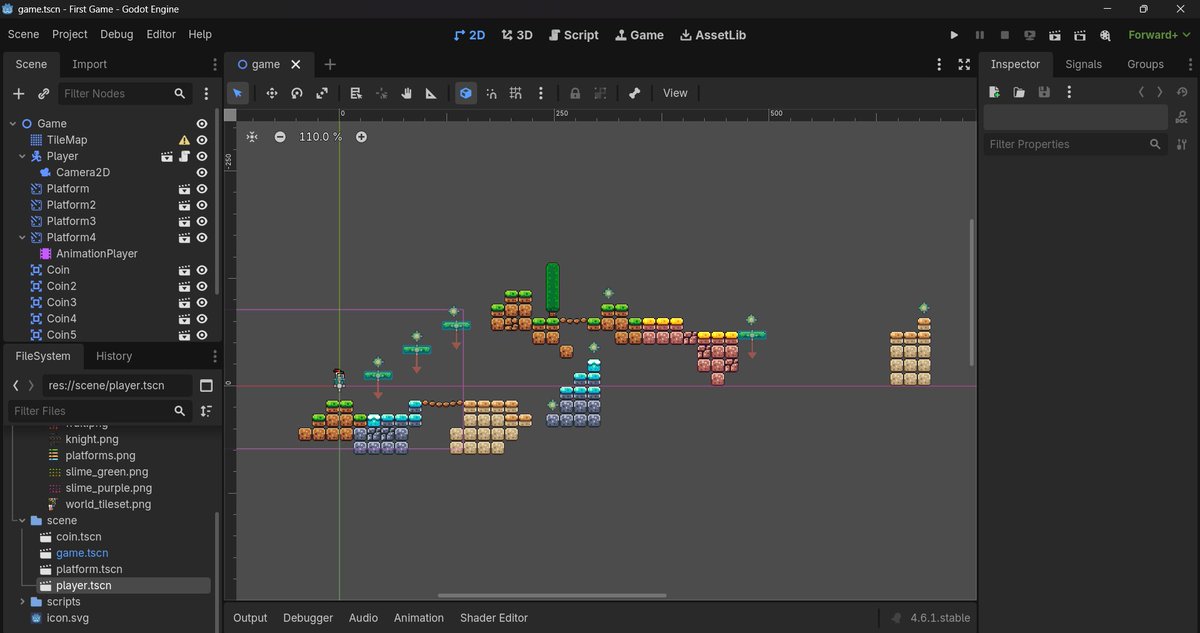Group selected node children icon
1200x633 pixels.
pyautogui.click(x=600, y=93)
